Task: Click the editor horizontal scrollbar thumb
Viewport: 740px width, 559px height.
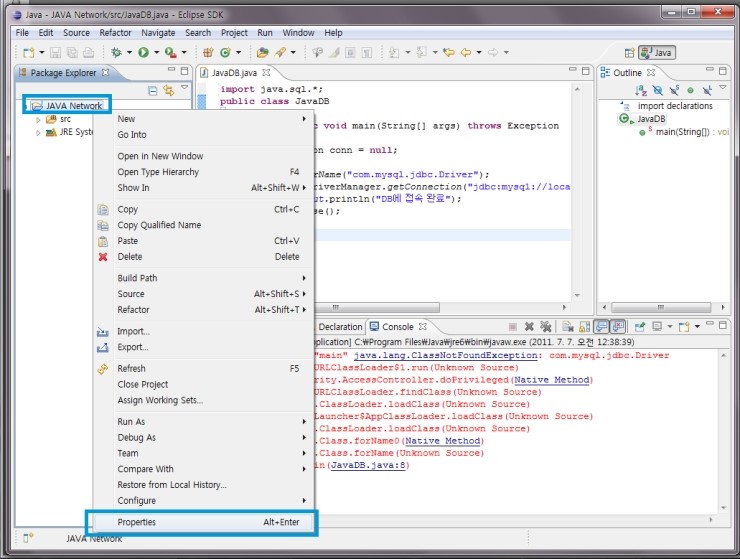Action: click(x=377, y=307)
